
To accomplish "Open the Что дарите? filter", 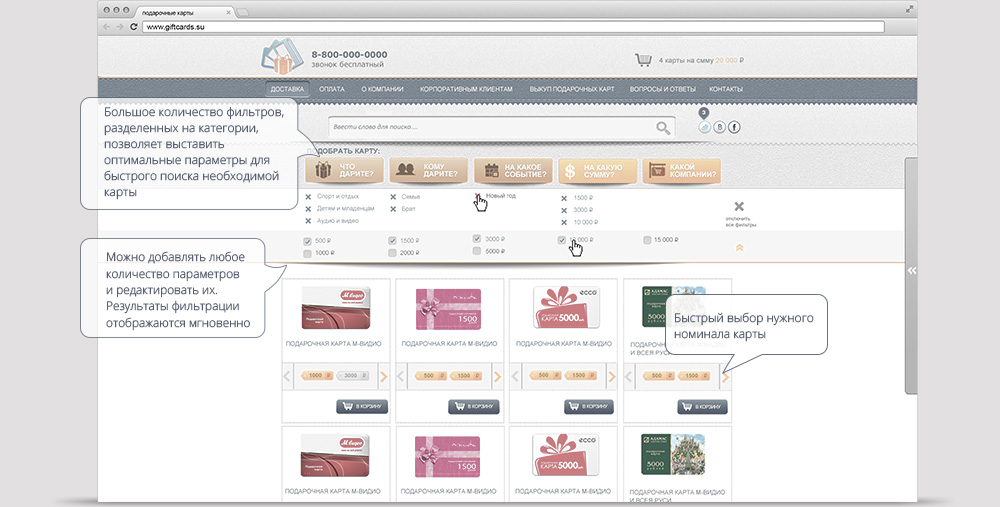I will coord(344,170).
